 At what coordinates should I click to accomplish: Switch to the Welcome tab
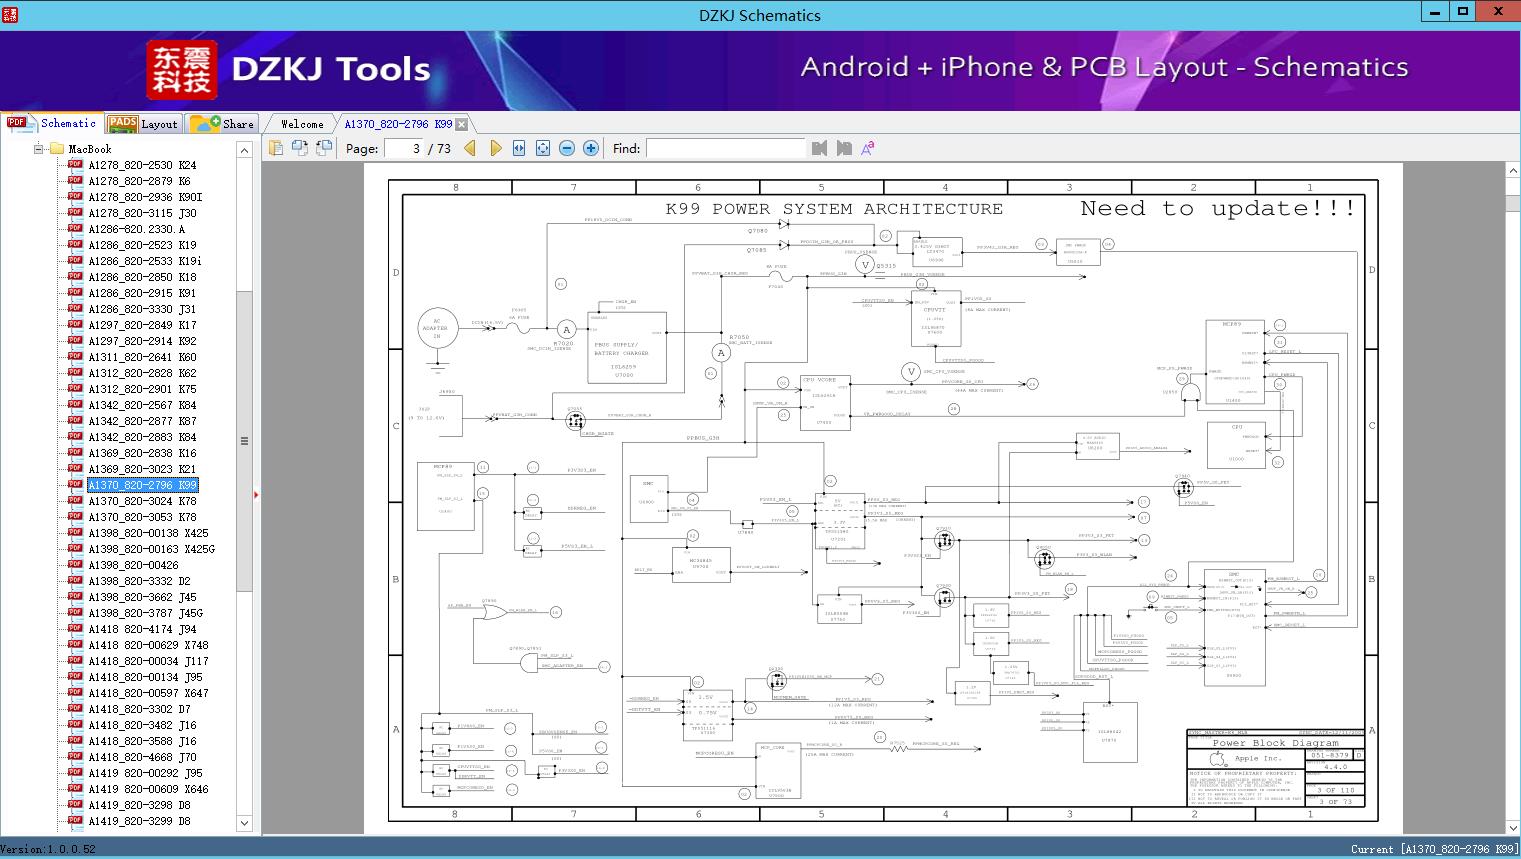tap(302, 124)
